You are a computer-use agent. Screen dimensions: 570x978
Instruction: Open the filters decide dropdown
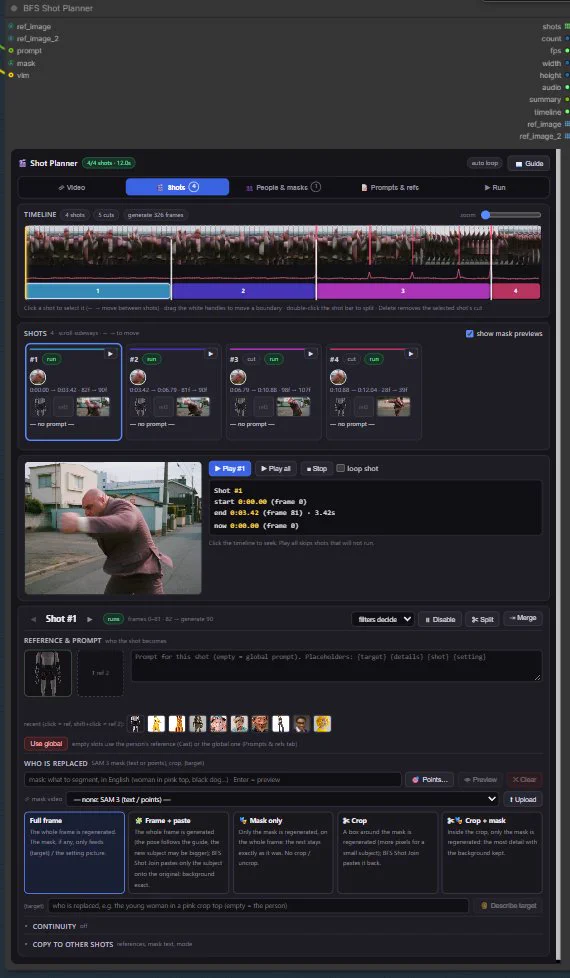coord(383,619)
